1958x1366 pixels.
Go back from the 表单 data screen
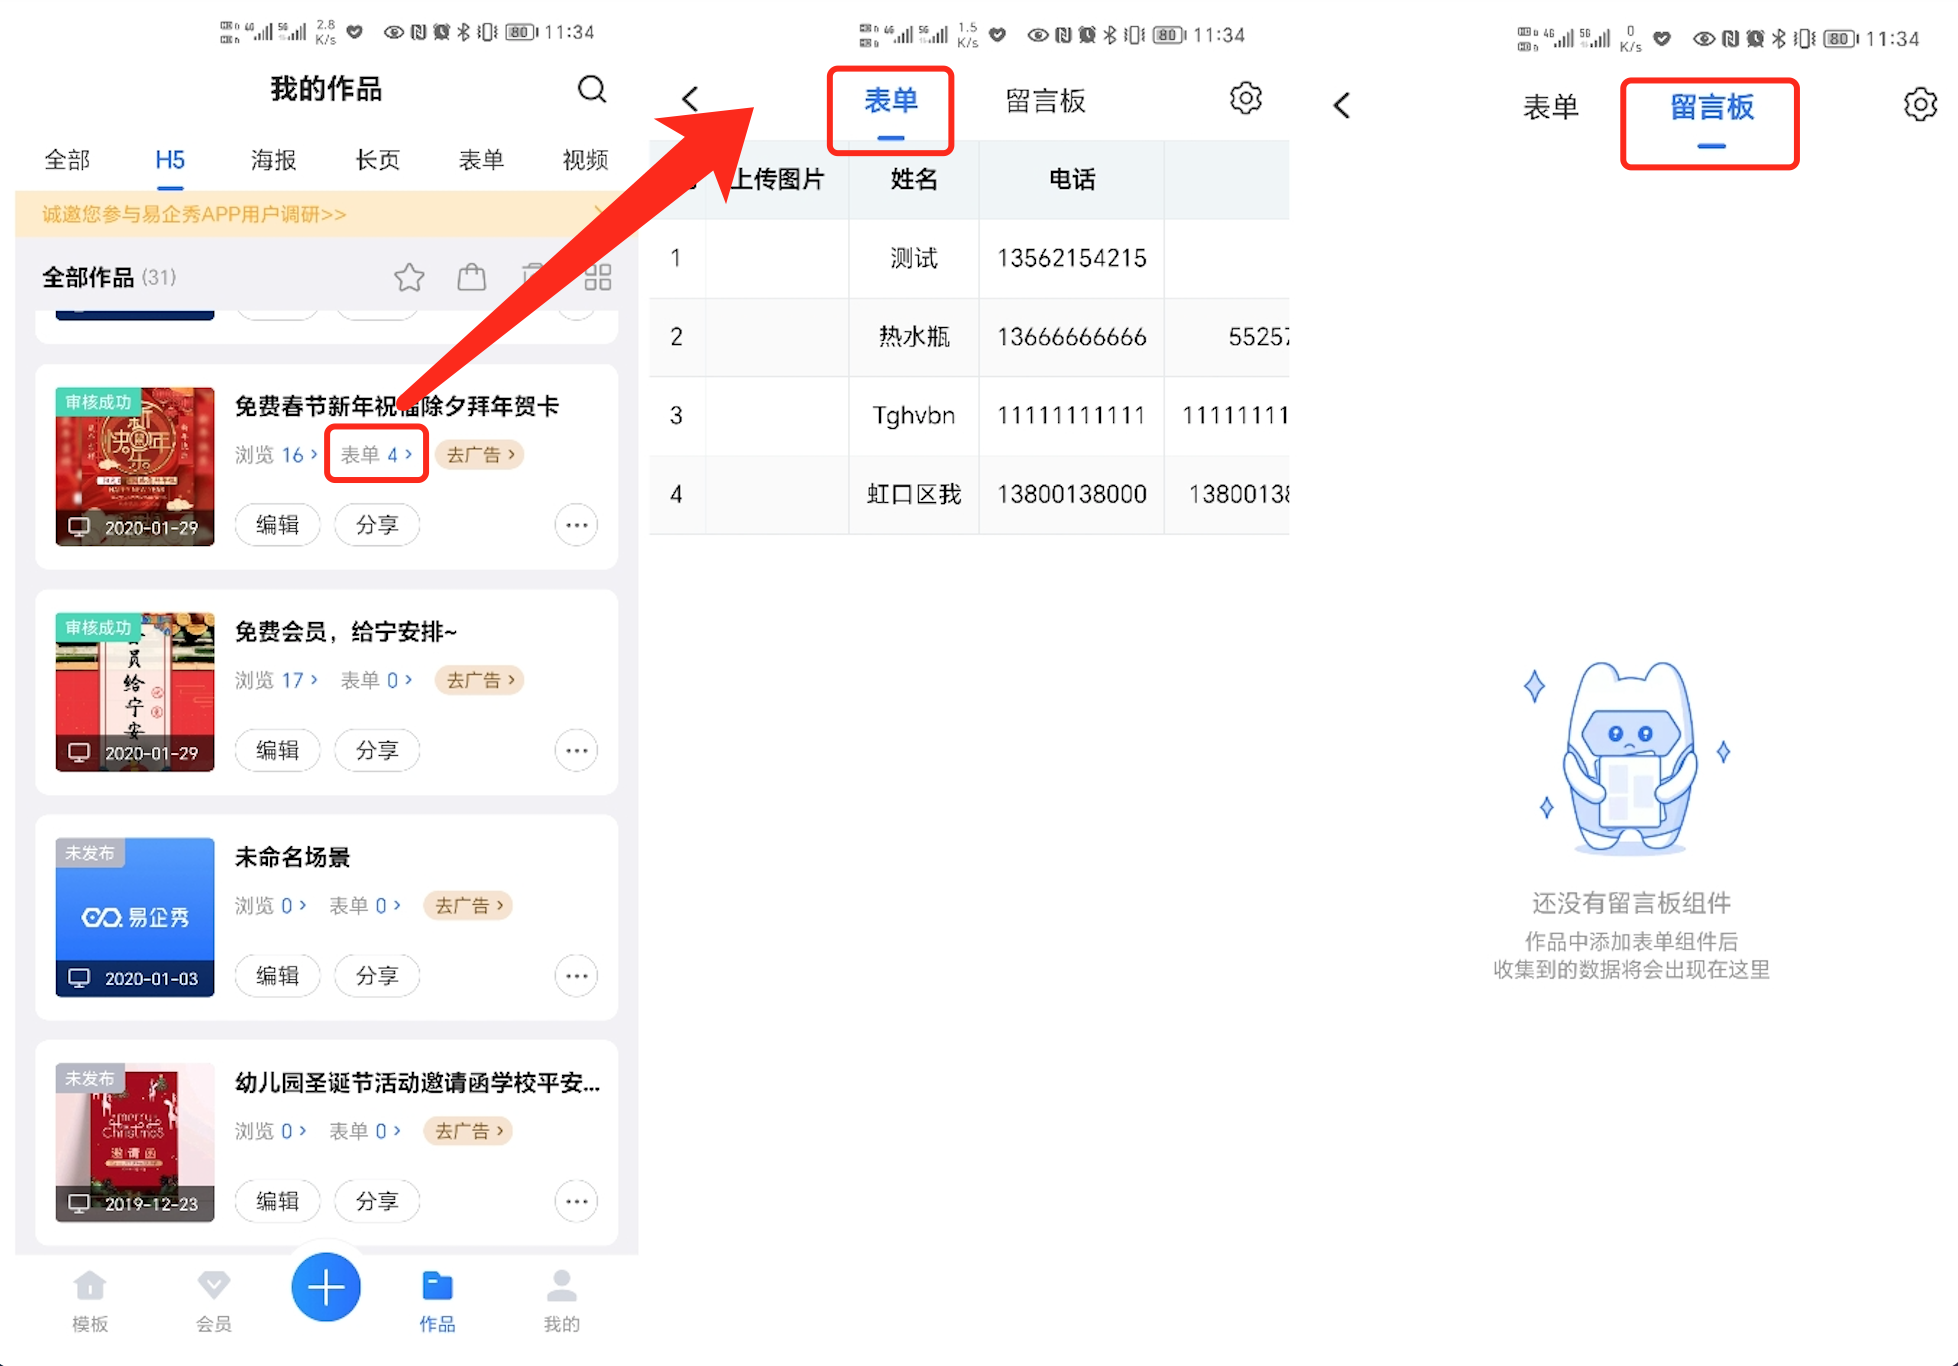click(690, 99)
